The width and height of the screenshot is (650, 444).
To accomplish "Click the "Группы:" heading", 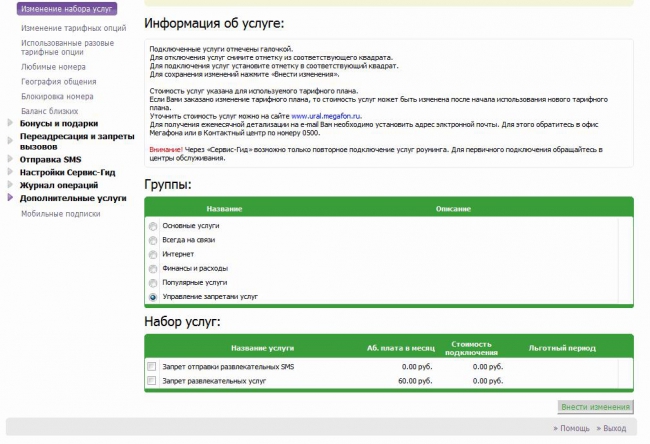I will [168, 184].
